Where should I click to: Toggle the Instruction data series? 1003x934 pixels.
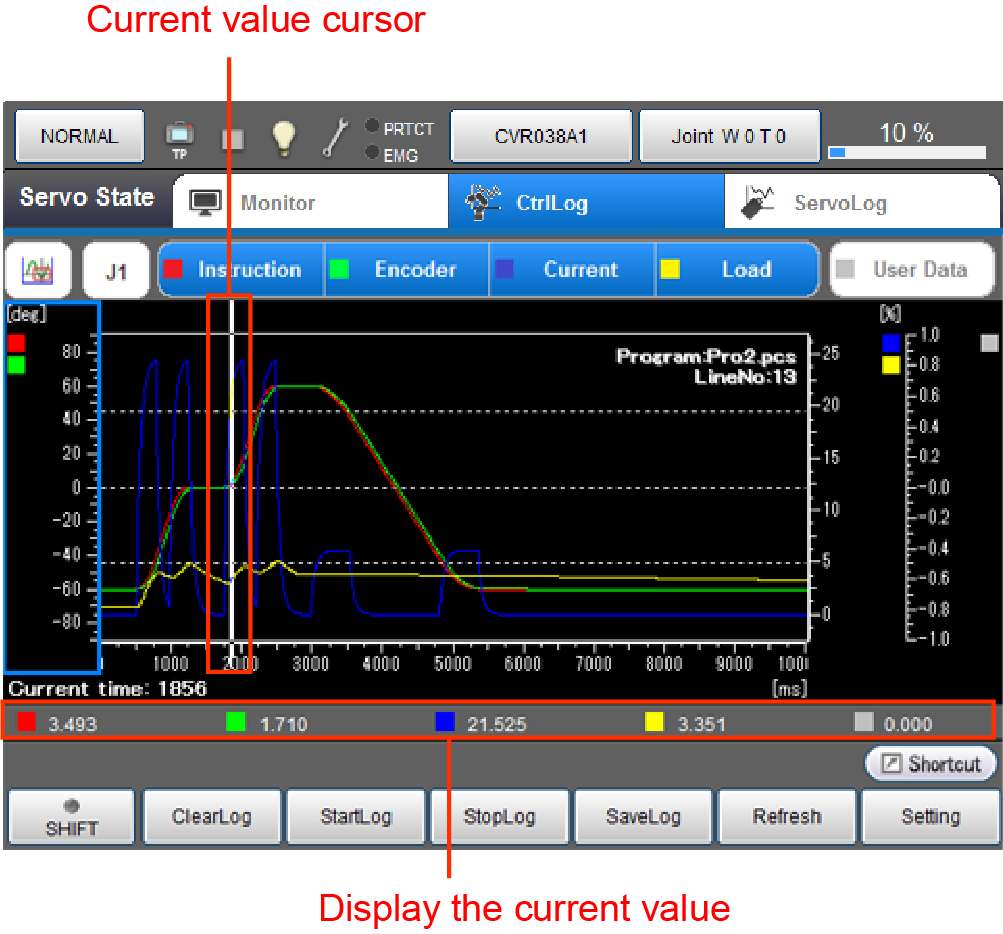click(241, 270)
